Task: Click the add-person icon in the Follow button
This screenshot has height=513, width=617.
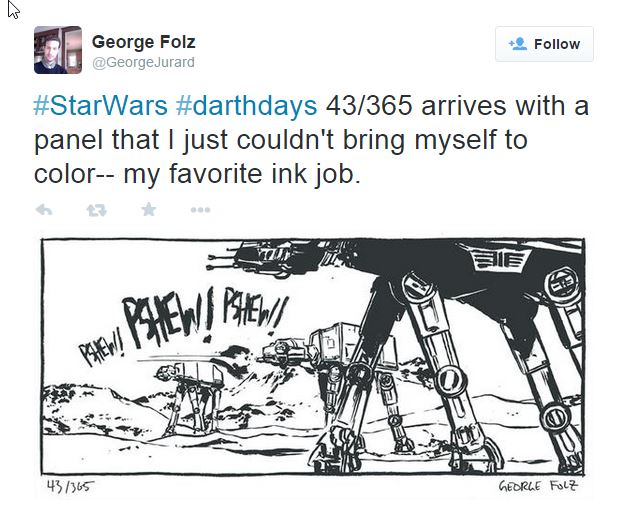Action: (518, 44)
